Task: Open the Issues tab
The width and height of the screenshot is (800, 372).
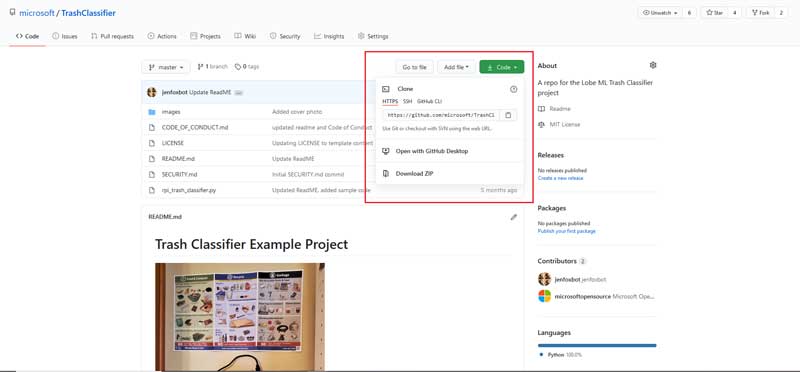Action: coord(65,36)
